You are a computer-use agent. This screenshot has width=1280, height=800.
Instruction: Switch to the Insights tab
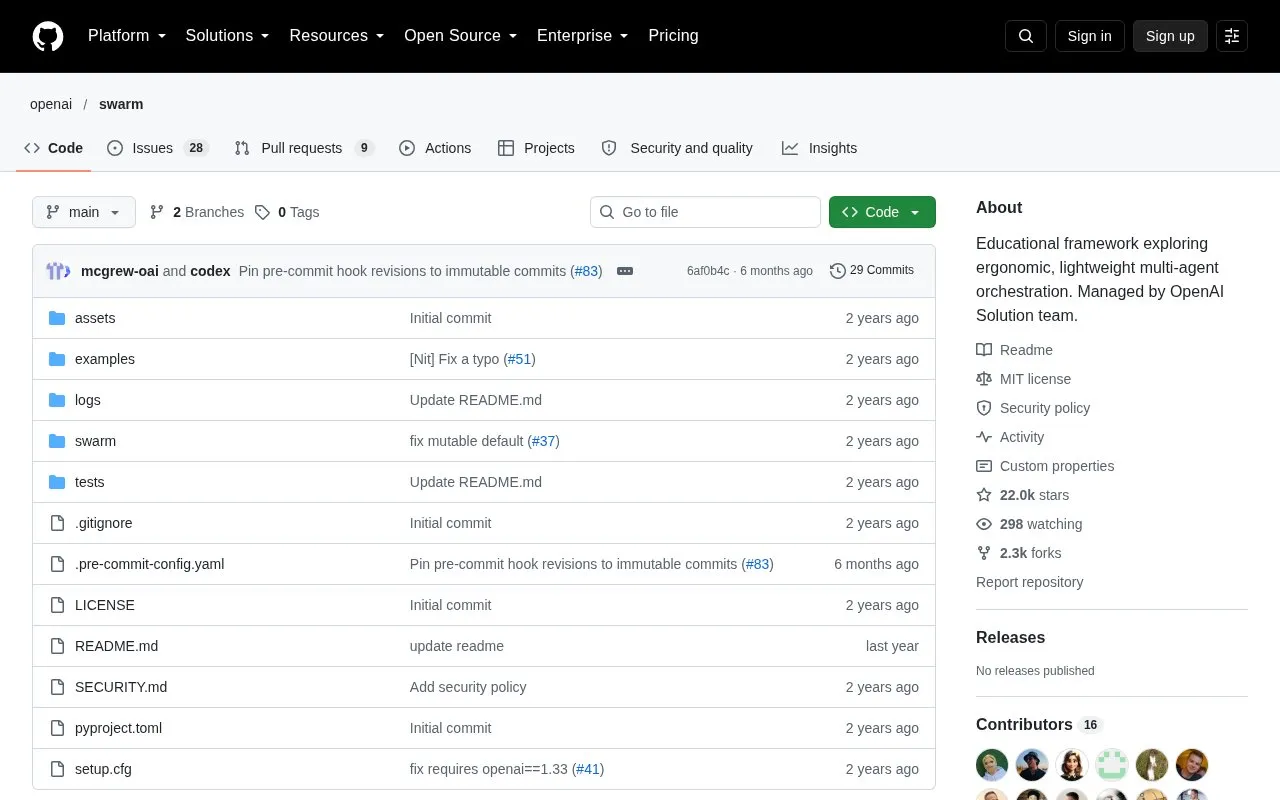click(x=819, y=148)
